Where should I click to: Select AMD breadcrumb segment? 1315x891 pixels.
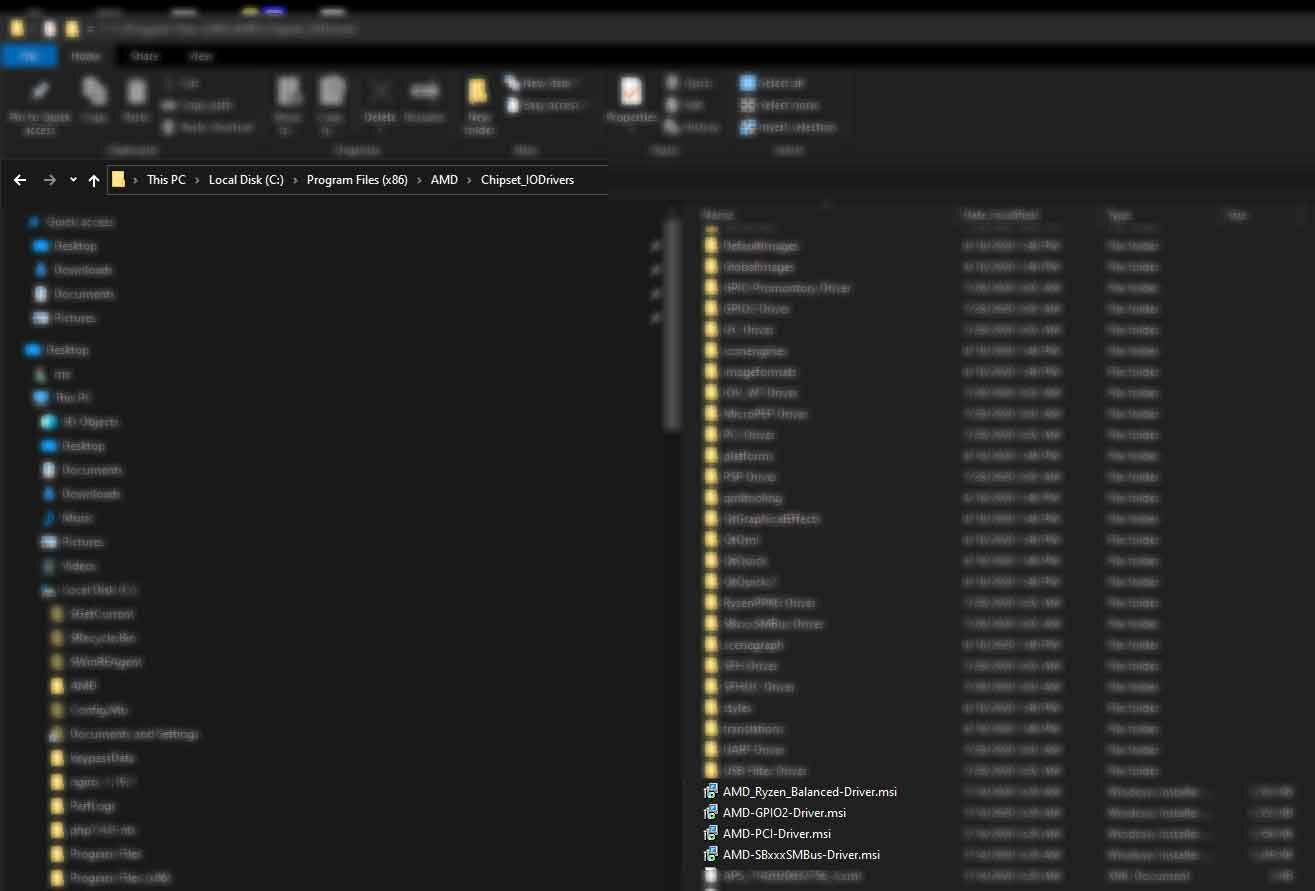point(444,180)
